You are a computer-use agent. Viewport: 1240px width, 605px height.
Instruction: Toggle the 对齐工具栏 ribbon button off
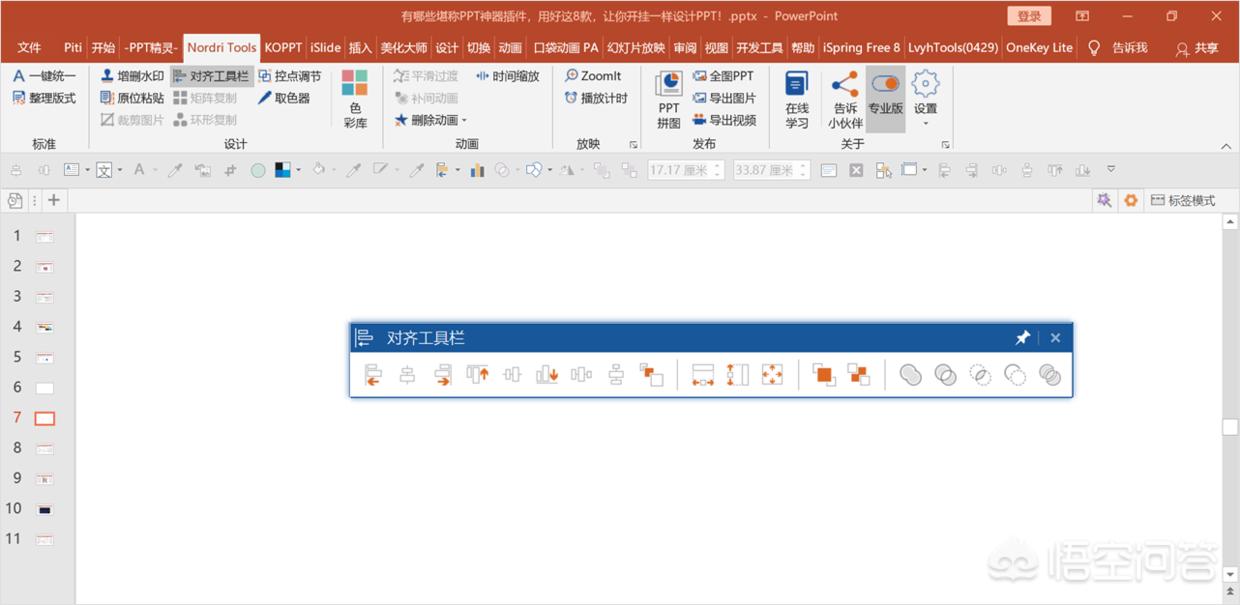213,75
